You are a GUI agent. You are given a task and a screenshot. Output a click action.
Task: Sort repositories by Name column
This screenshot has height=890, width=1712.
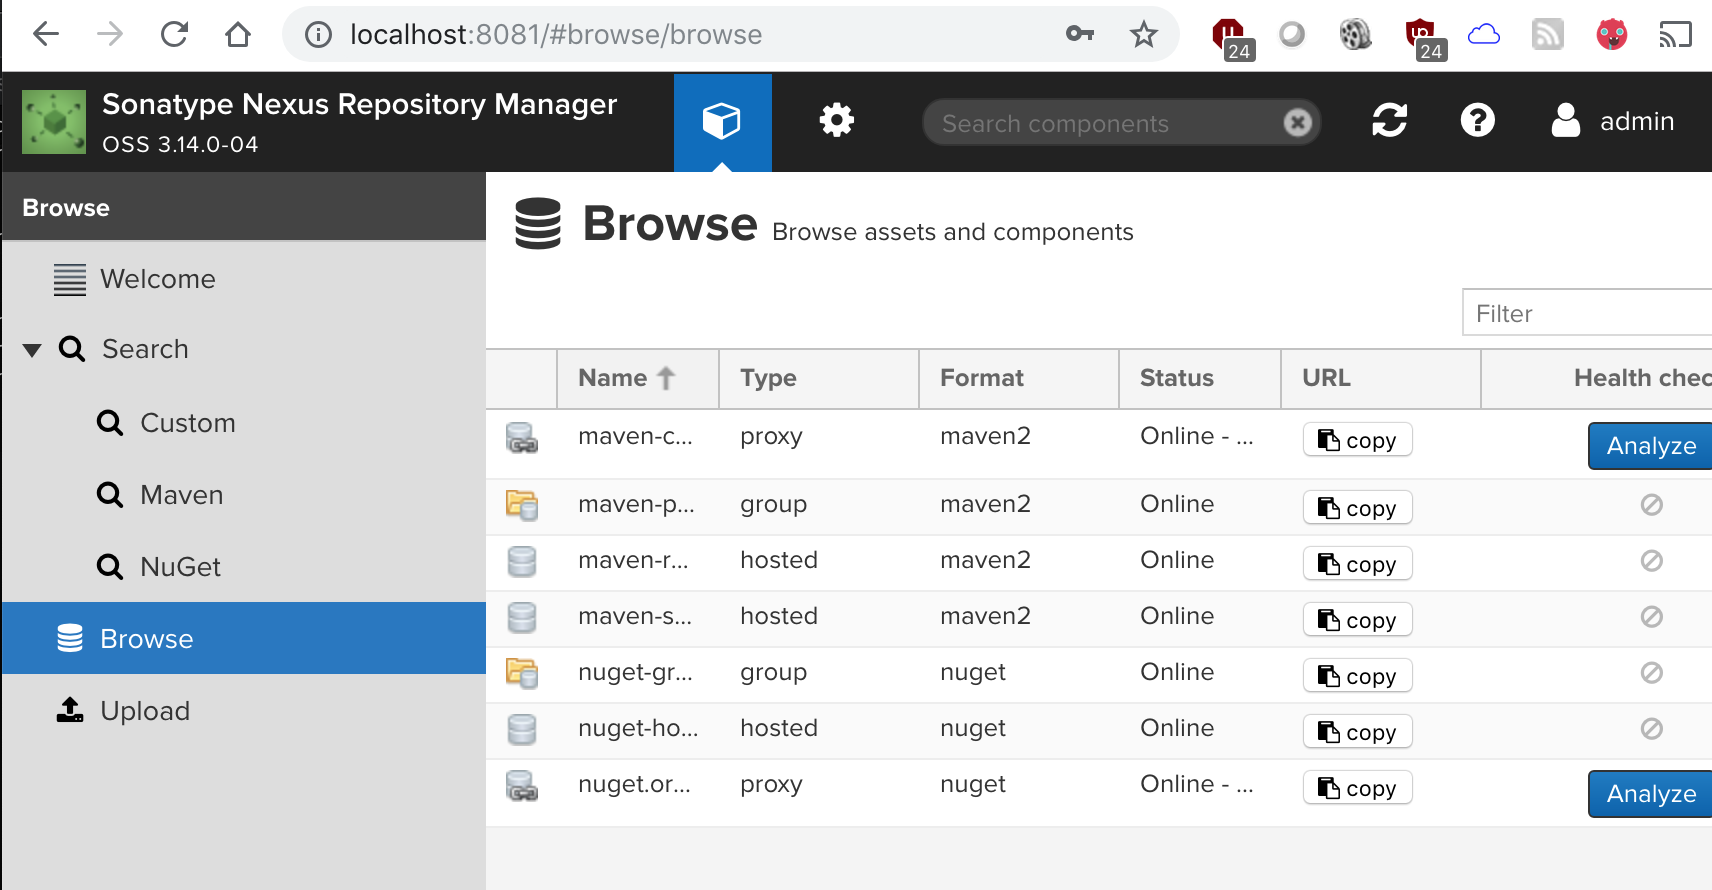[x=638, y=378]
